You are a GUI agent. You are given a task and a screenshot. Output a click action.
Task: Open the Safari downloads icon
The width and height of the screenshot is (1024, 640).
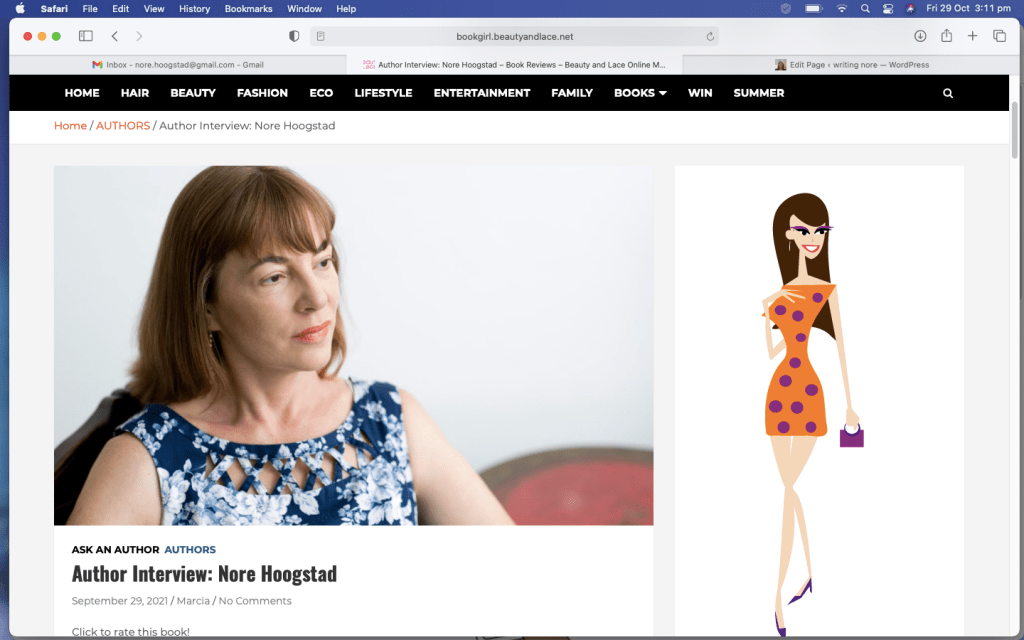(x=920, y=36)
